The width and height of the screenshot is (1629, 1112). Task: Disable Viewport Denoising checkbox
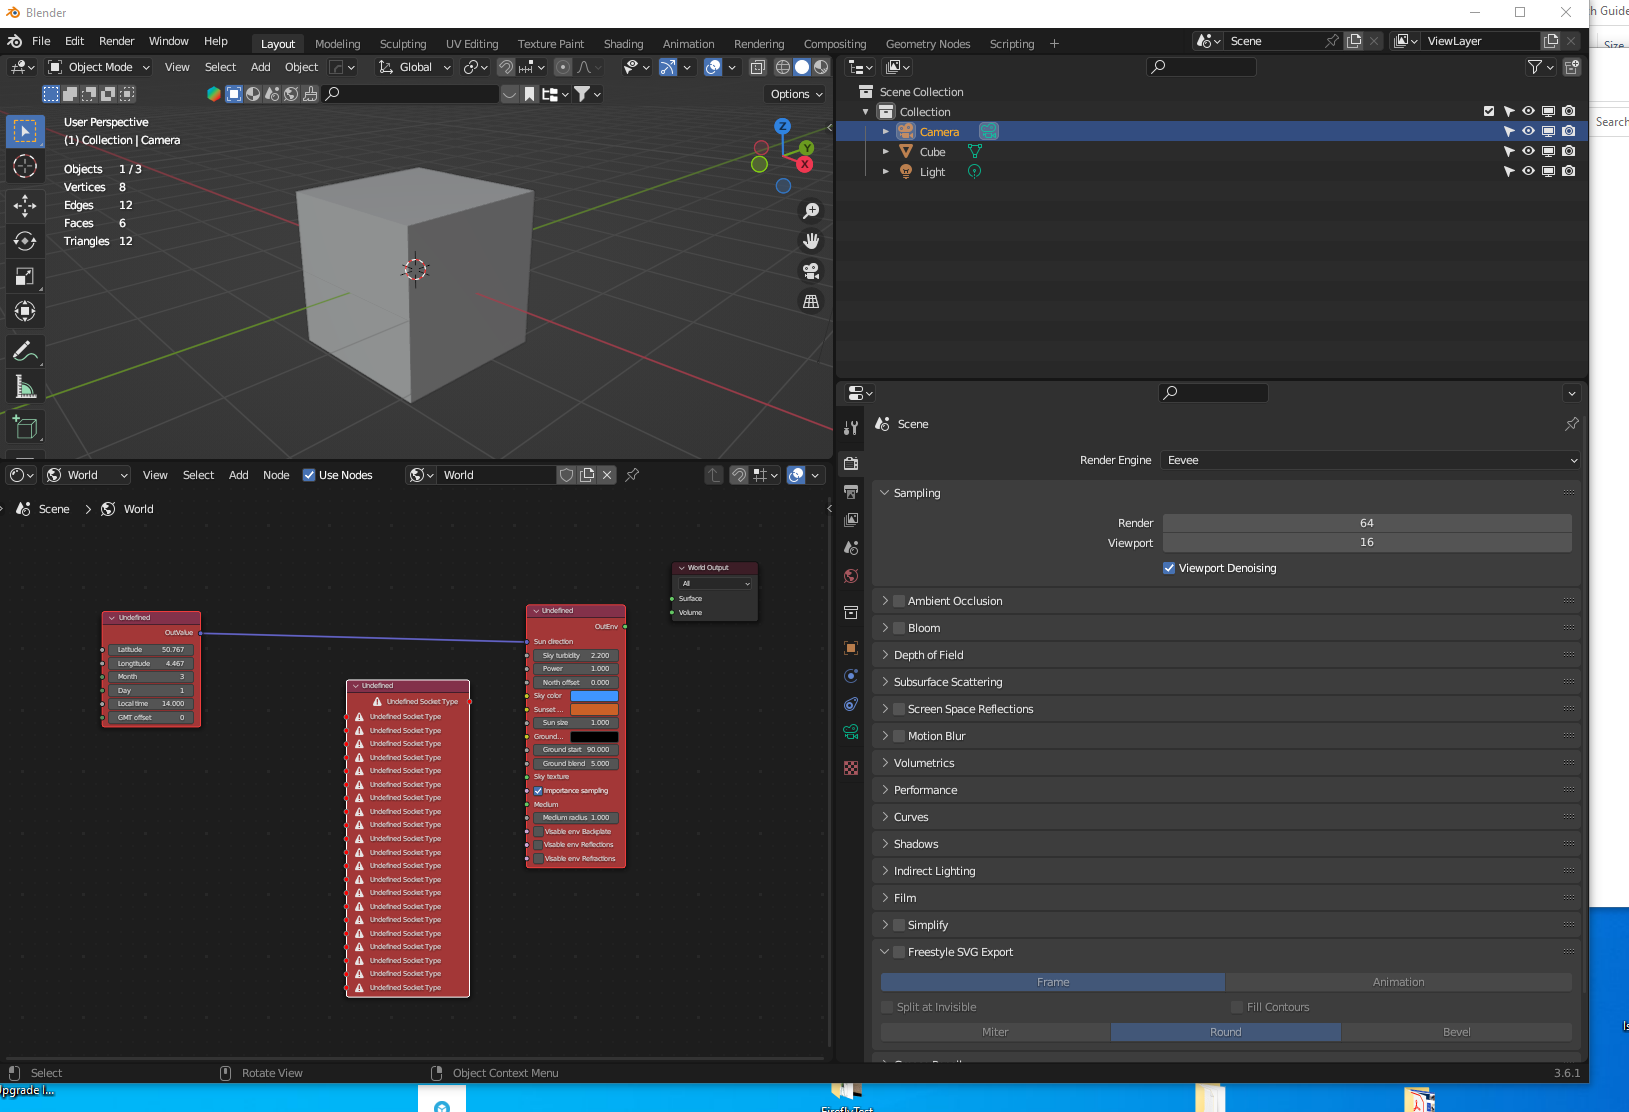(1169, 568)
